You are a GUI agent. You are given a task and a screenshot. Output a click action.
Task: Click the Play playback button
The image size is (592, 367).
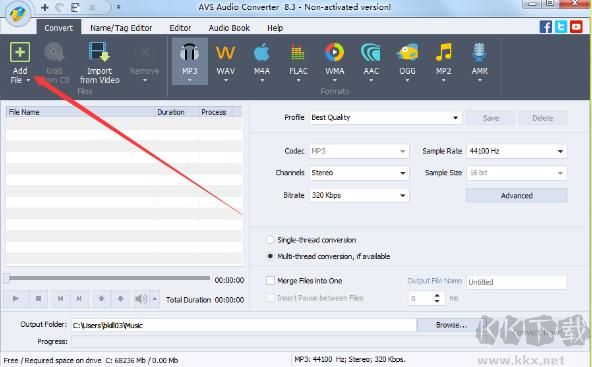16,299
